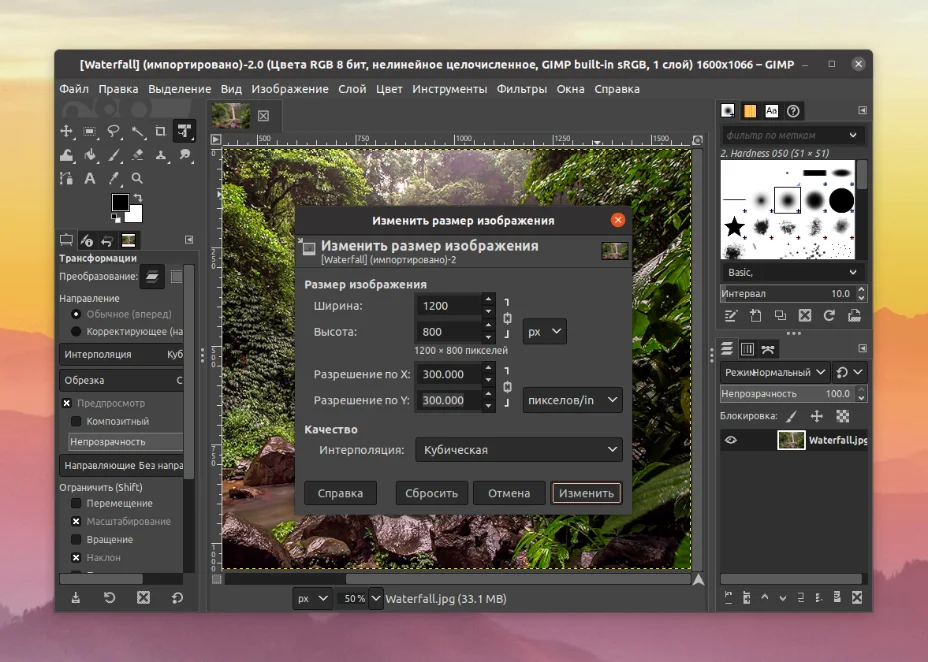This screenshot has width=928, height=662.
Task: Switch to the Channels tab in layers panel
Action: pyautogui.click(x=746, y=349)
